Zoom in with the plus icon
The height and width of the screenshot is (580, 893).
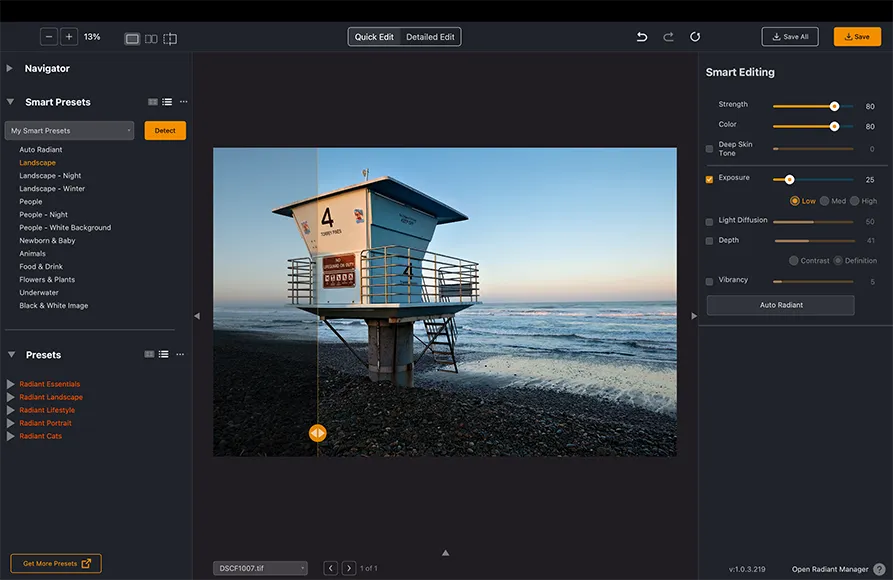(x=69, y=37)
